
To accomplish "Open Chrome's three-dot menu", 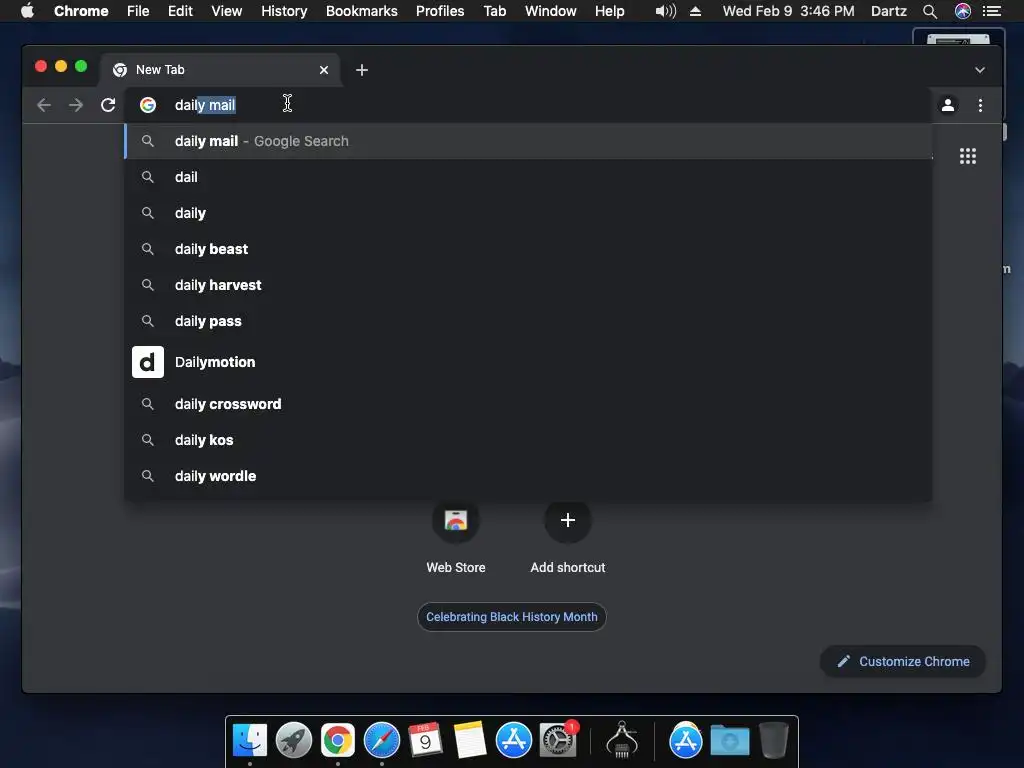I will point(980,105).
